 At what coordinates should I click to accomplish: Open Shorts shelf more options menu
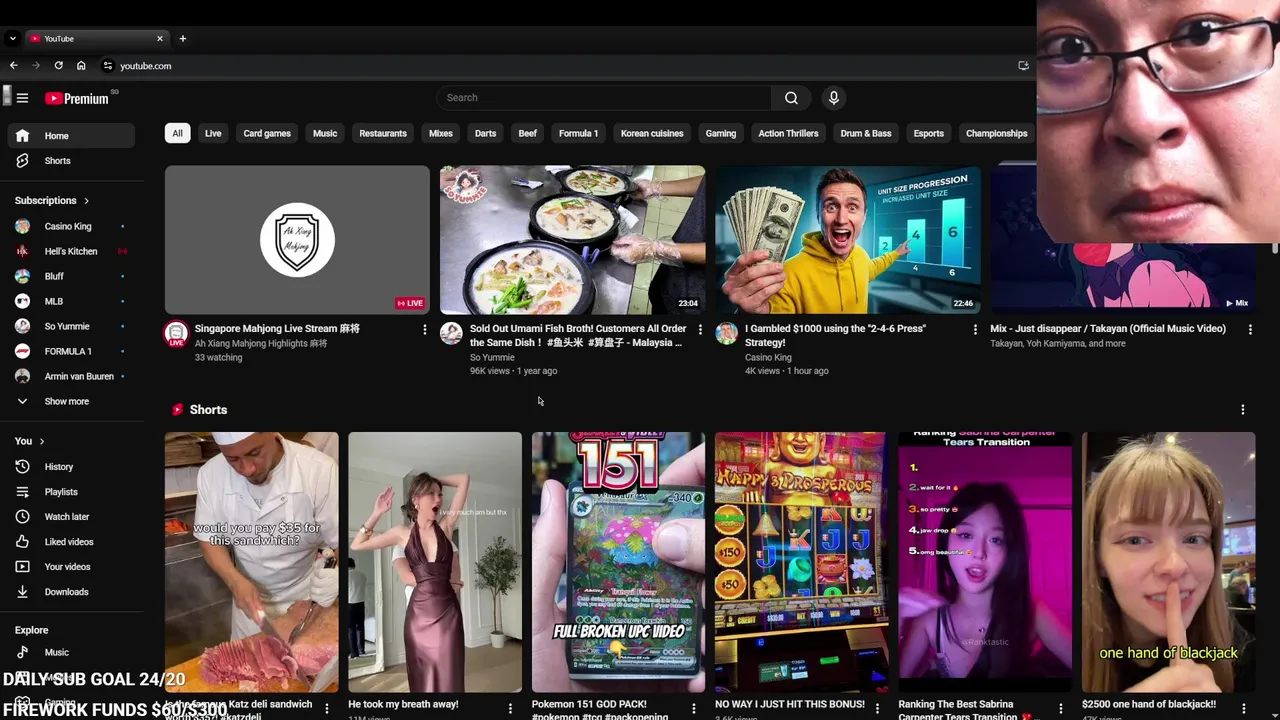1242,410
